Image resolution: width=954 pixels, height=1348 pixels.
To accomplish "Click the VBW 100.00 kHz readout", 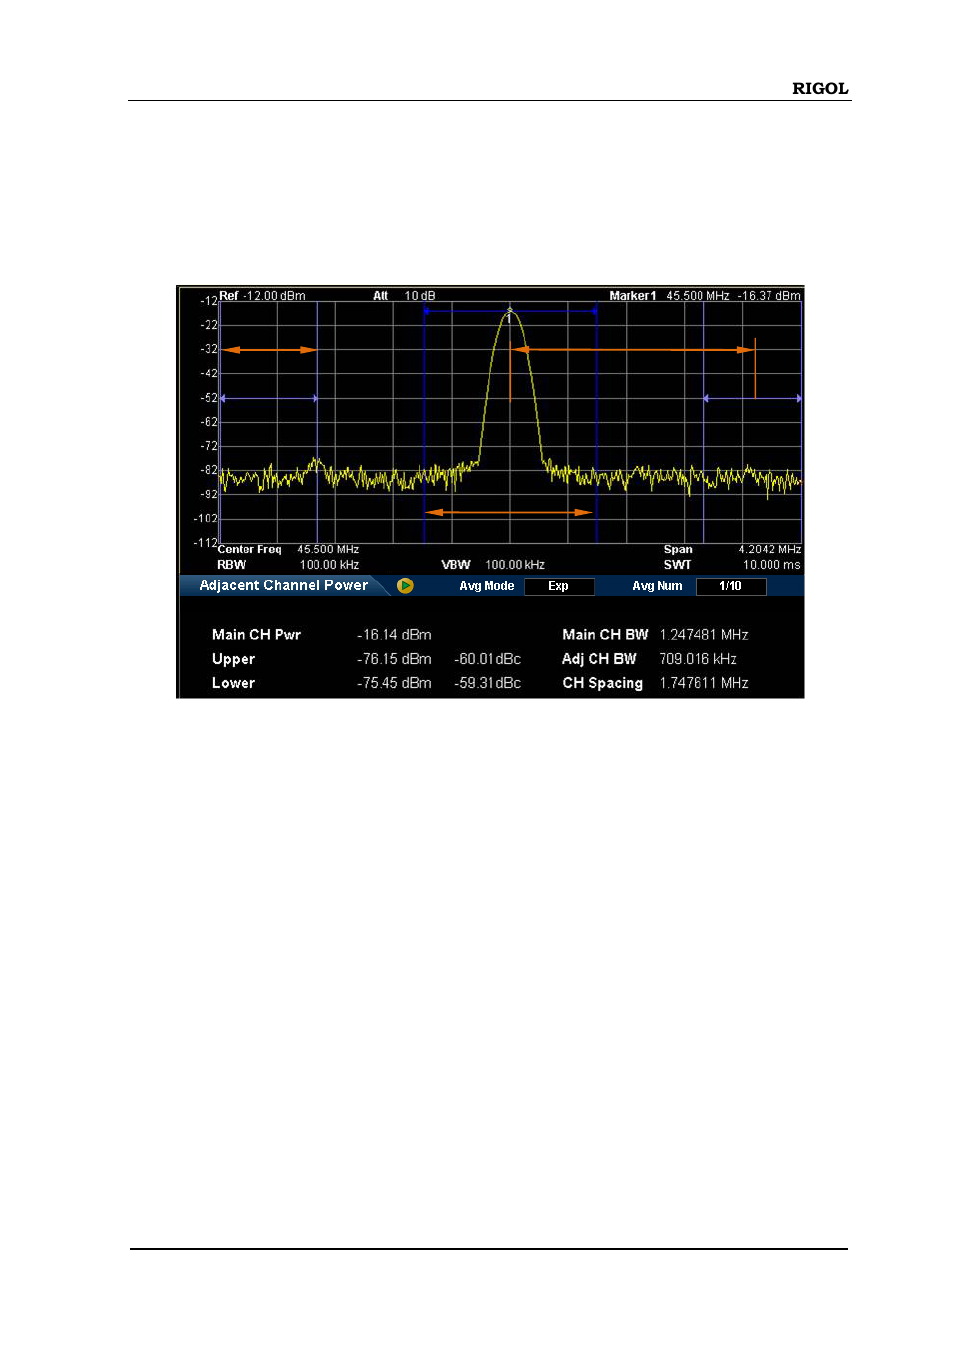I will pyautogui.click(x=514, y=565).
